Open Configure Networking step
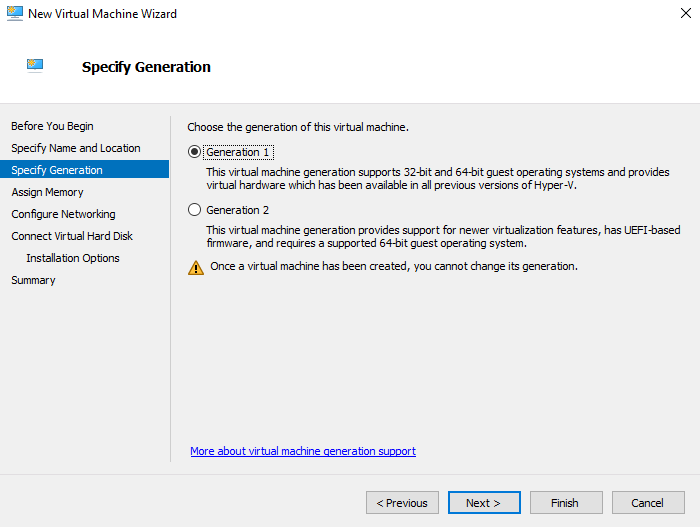Screen dimensions: 700x527 (x=63, y=214)
